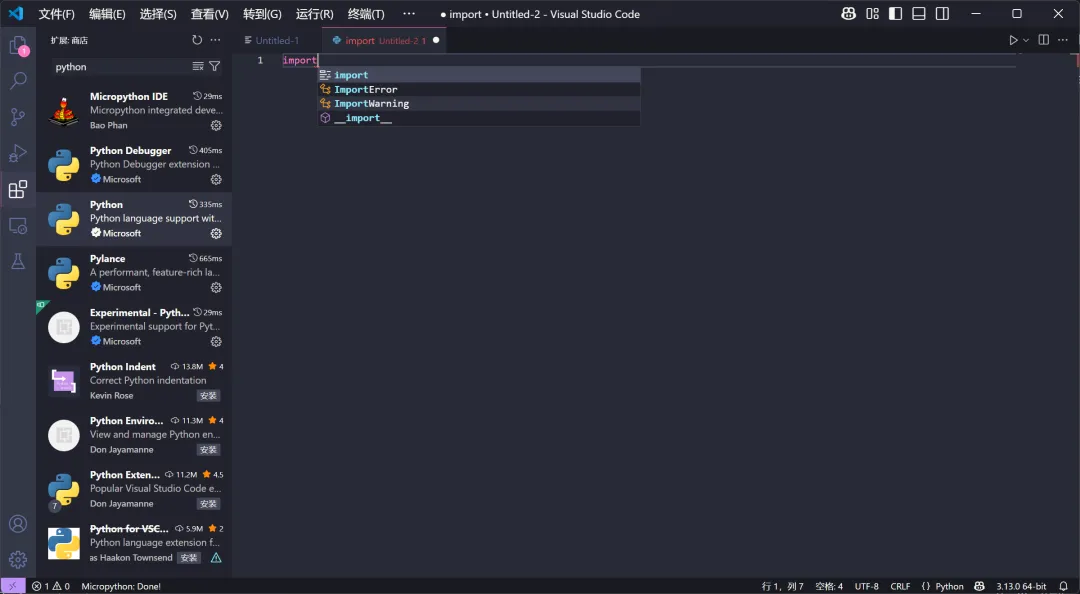Open settings gear for Experimental Python extension
The width and height of the screenshot is (1080, 594).
(x=216, y=342)
